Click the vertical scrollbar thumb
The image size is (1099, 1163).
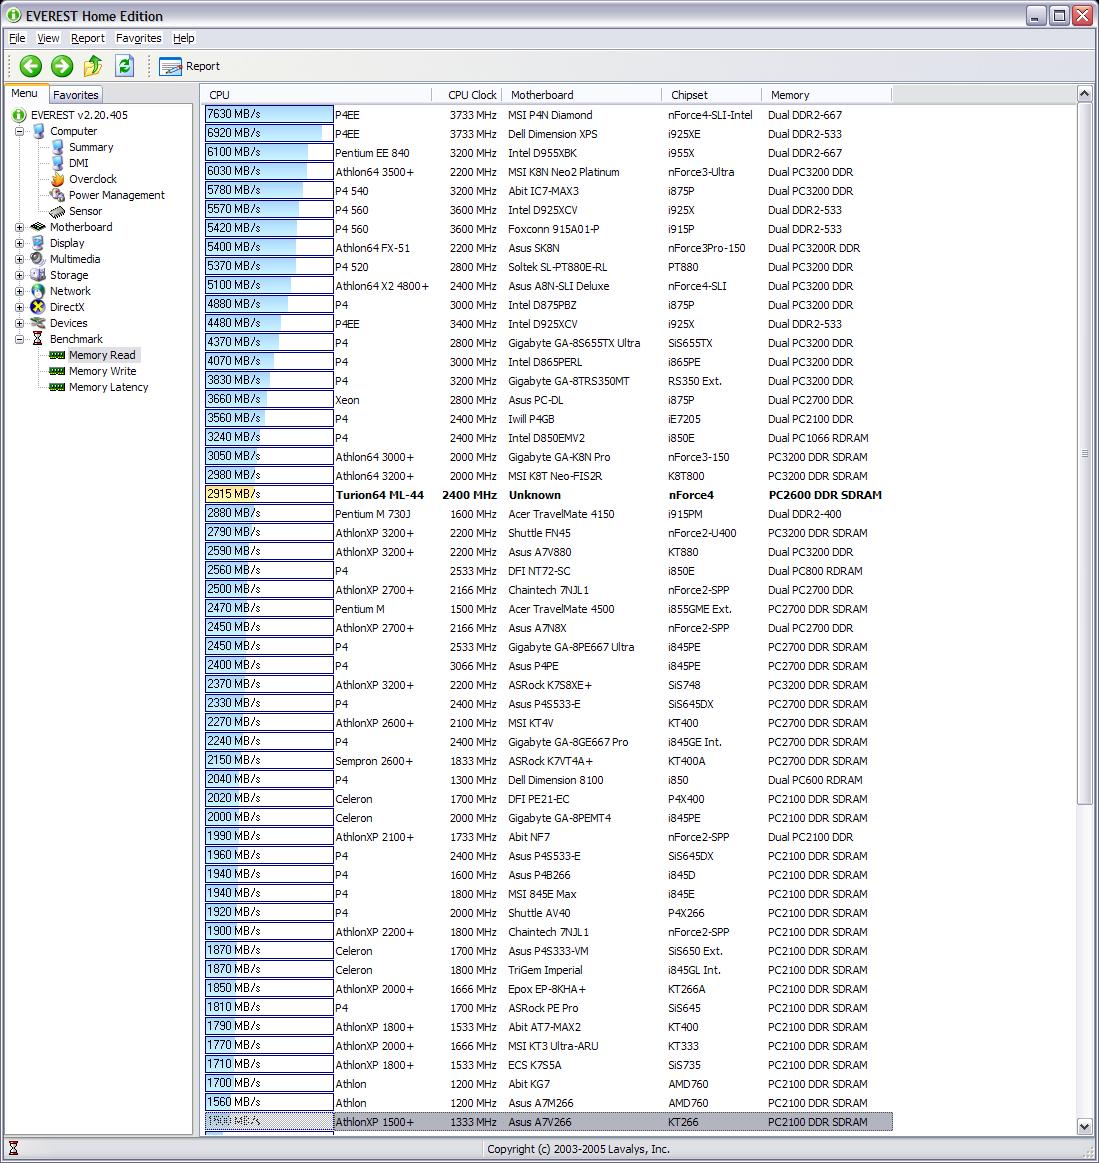[1084, 452]
